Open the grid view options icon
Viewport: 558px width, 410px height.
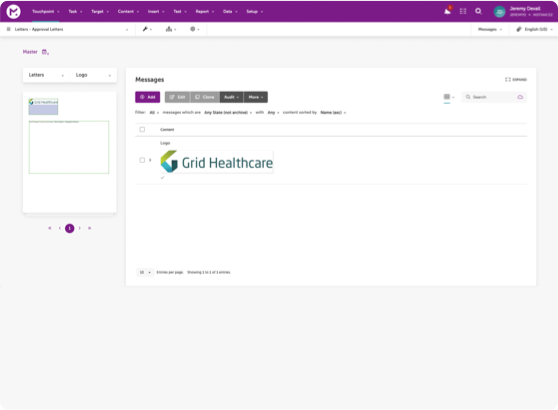pos(448,97)
